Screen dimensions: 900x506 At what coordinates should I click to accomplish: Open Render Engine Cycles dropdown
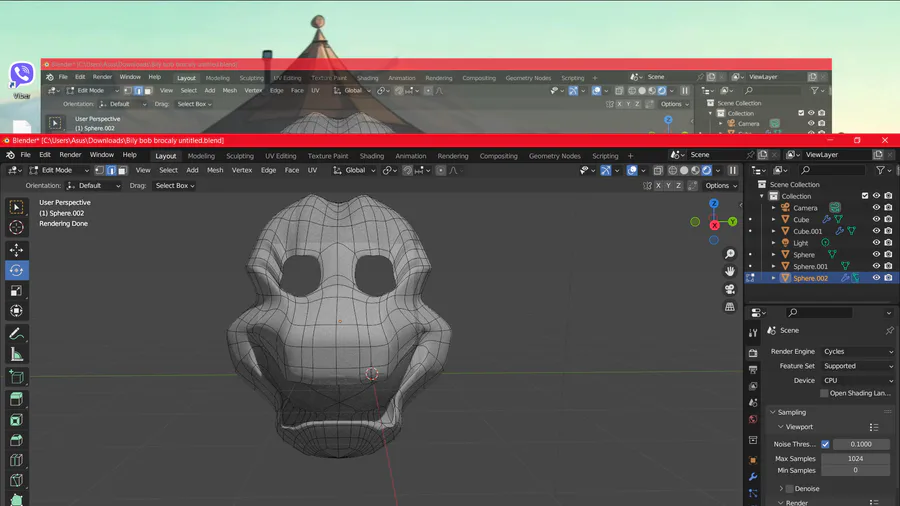click(858, 351)
